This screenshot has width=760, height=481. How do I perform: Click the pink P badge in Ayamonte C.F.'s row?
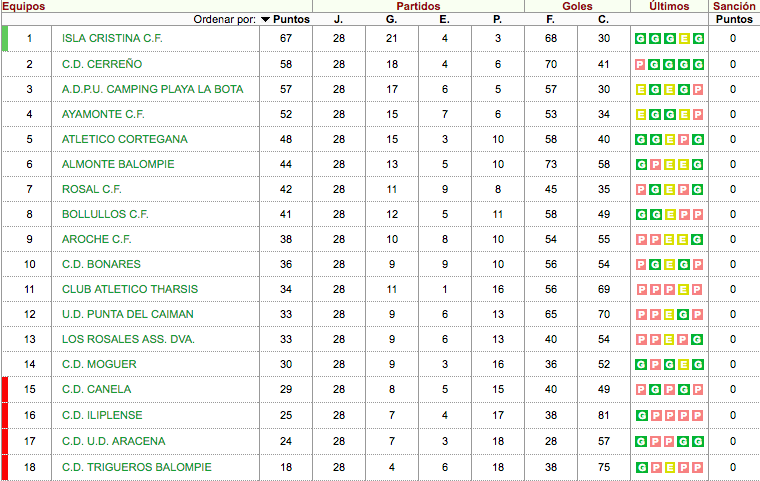(698, 114)
